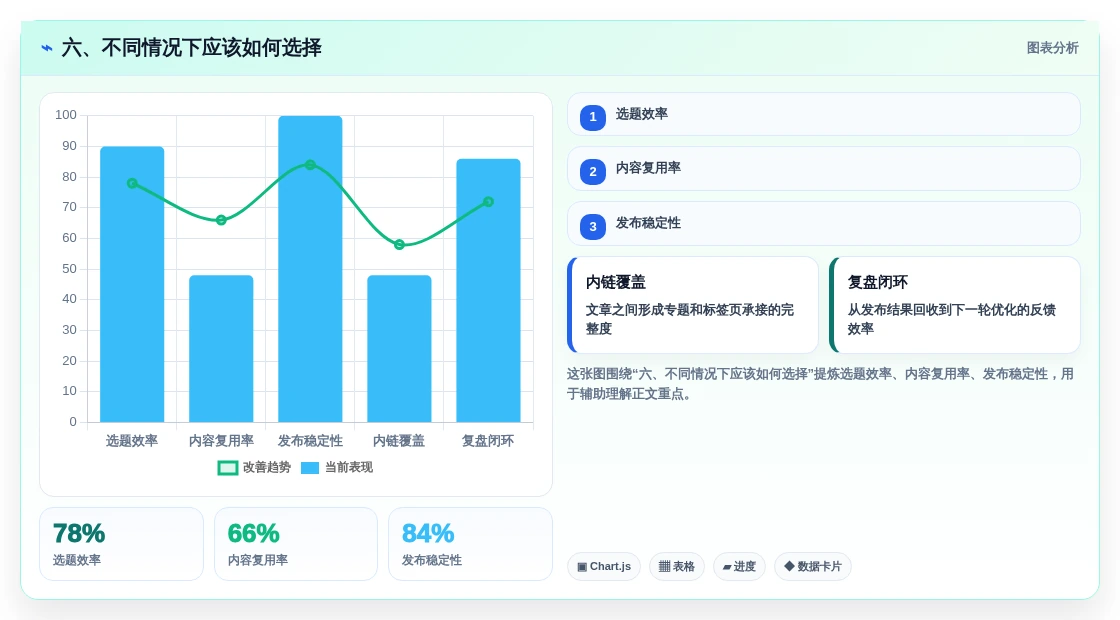The width and height of the screenshot is (1120, 620).
Task: Click the 选题效率 blue bar
Action: tap(132, 284)
